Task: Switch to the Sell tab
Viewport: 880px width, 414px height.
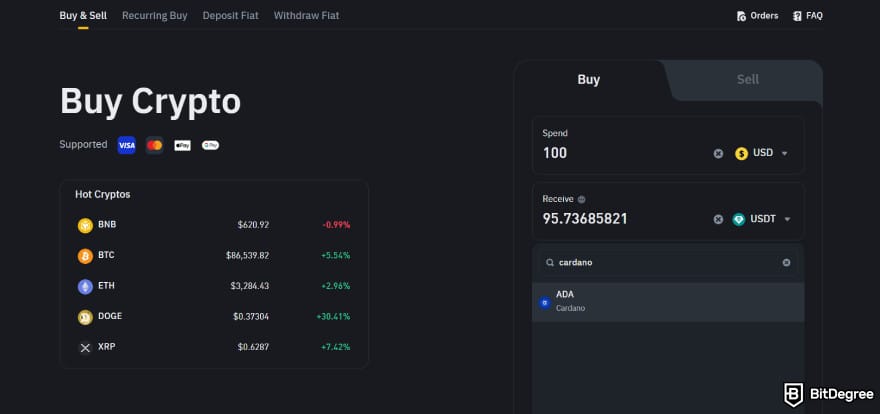Action: [748, 80]
